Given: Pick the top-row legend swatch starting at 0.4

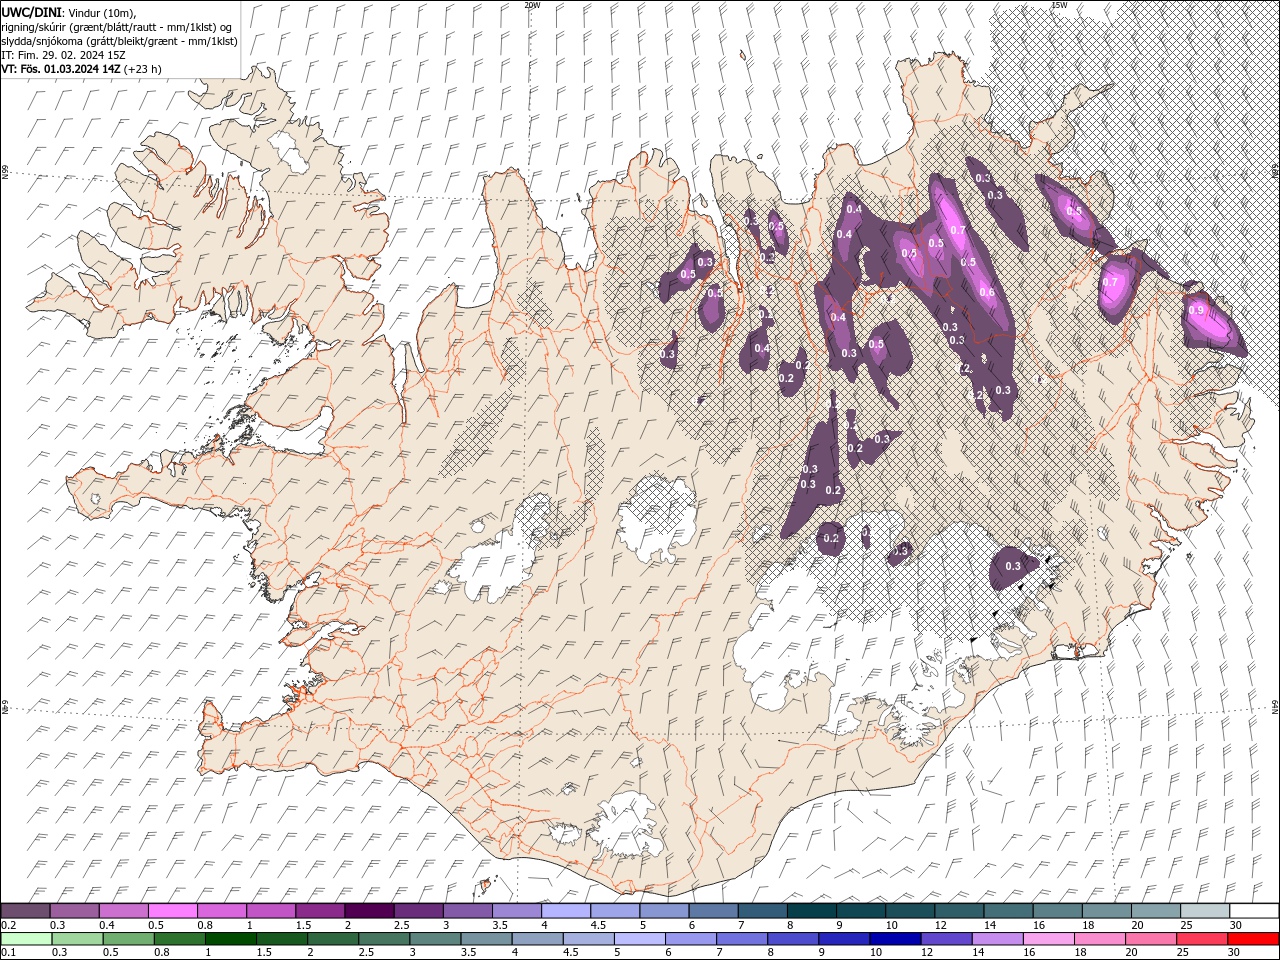Looking at the screenshot, I should pos(123,911).
